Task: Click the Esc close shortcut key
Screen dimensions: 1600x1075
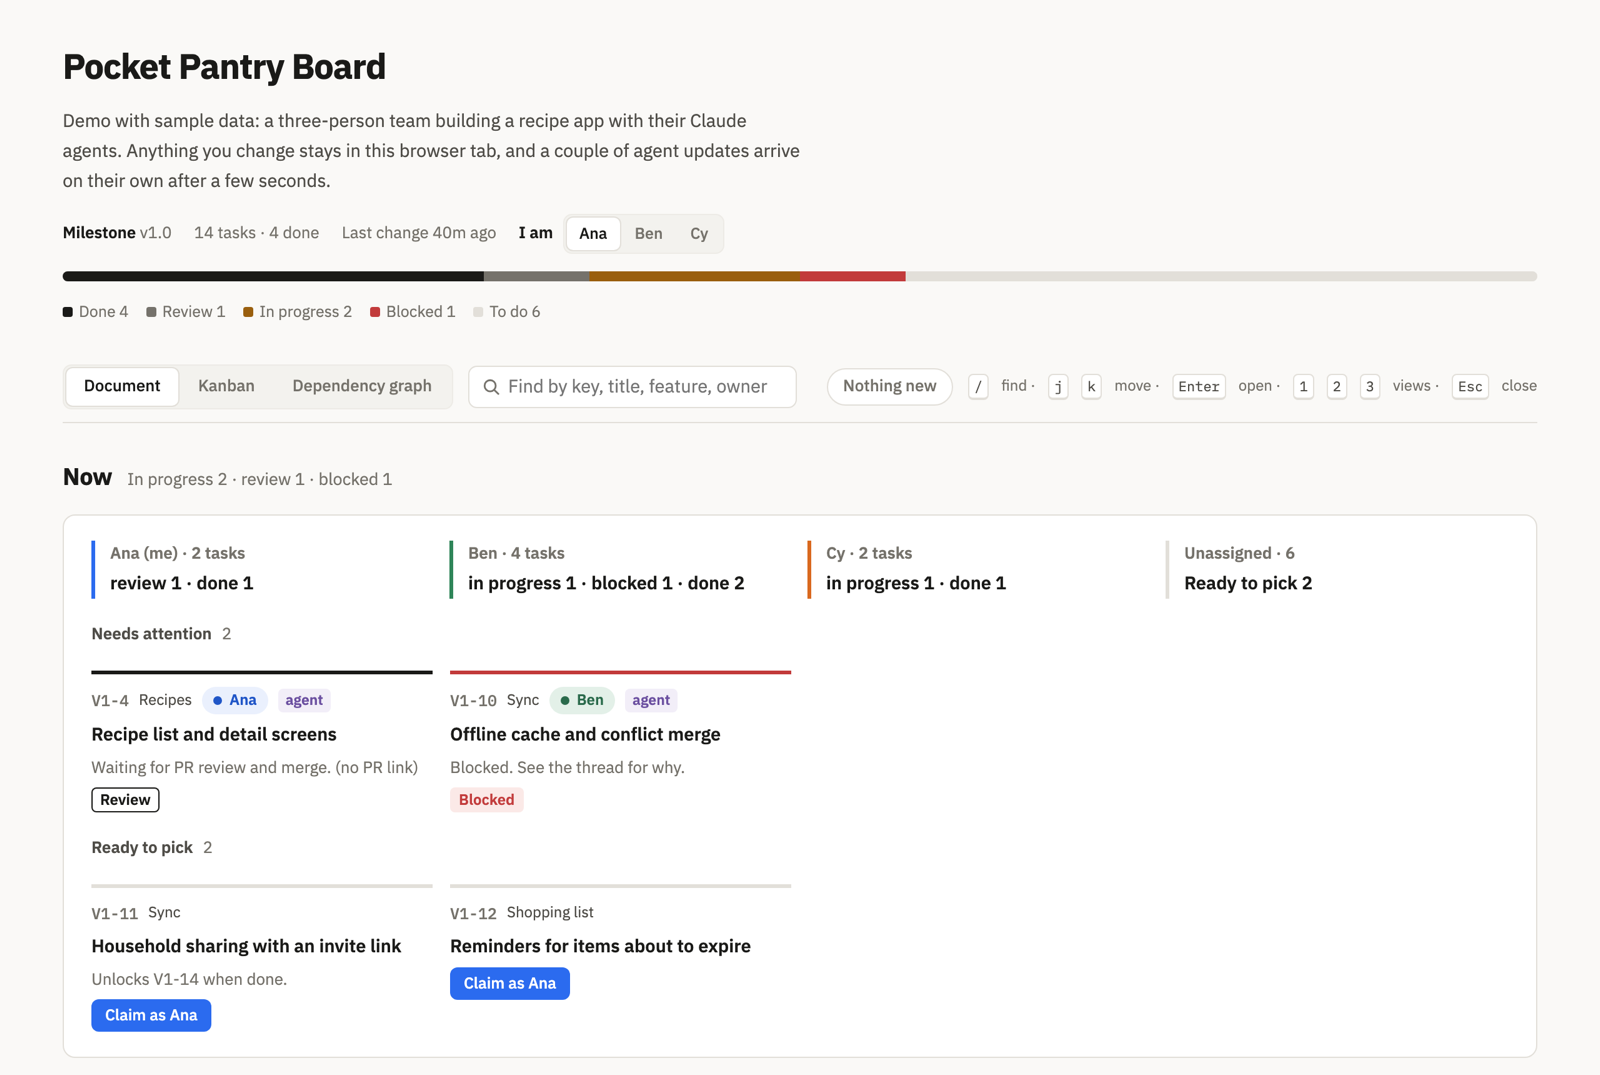Action: (1470, 387)
